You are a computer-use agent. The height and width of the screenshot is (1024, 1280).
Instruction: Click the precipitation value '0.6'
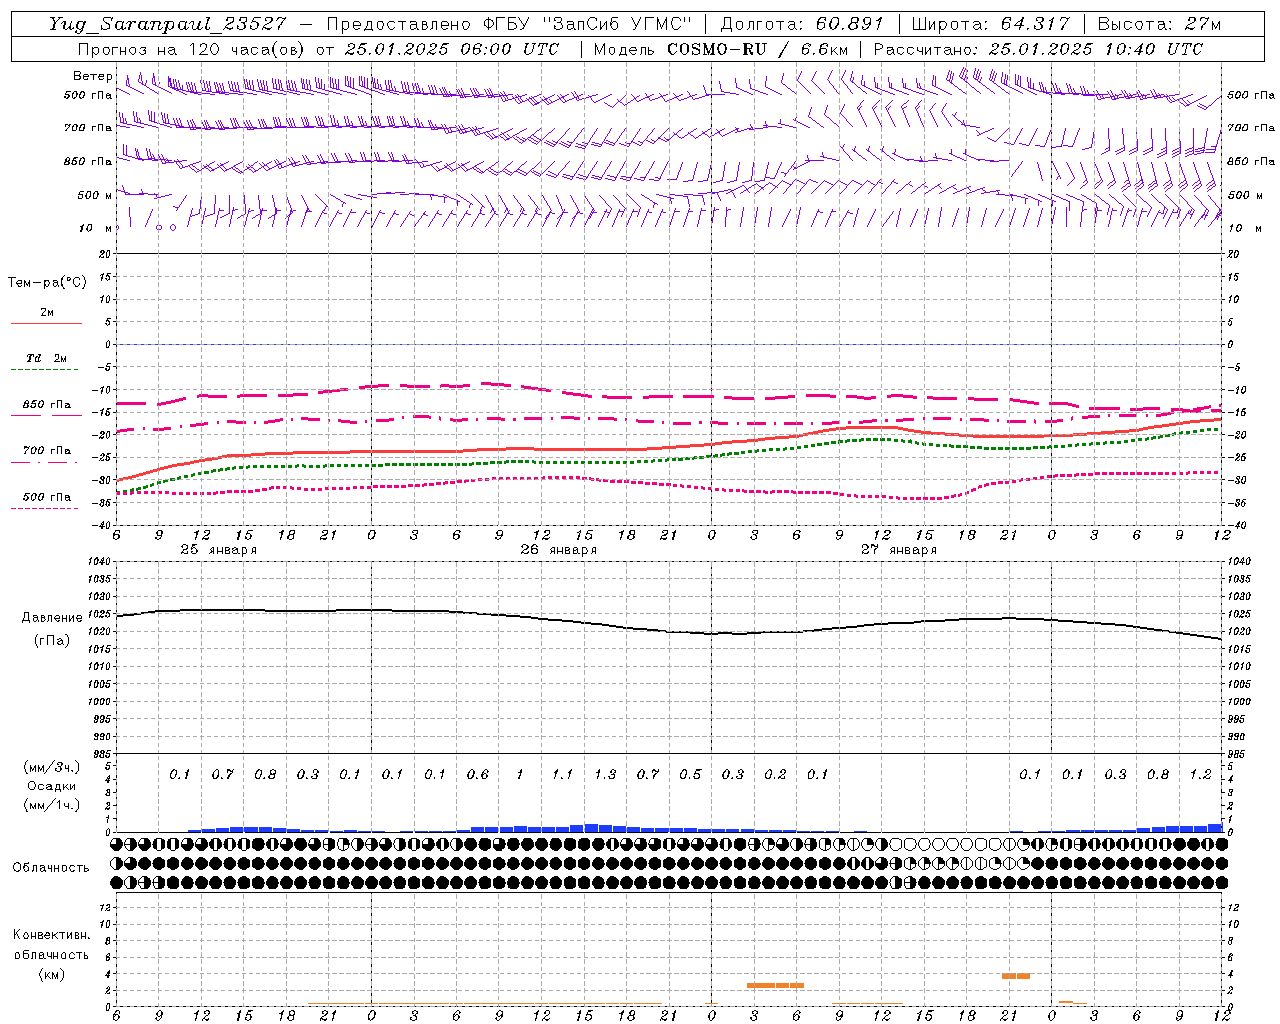478,775
